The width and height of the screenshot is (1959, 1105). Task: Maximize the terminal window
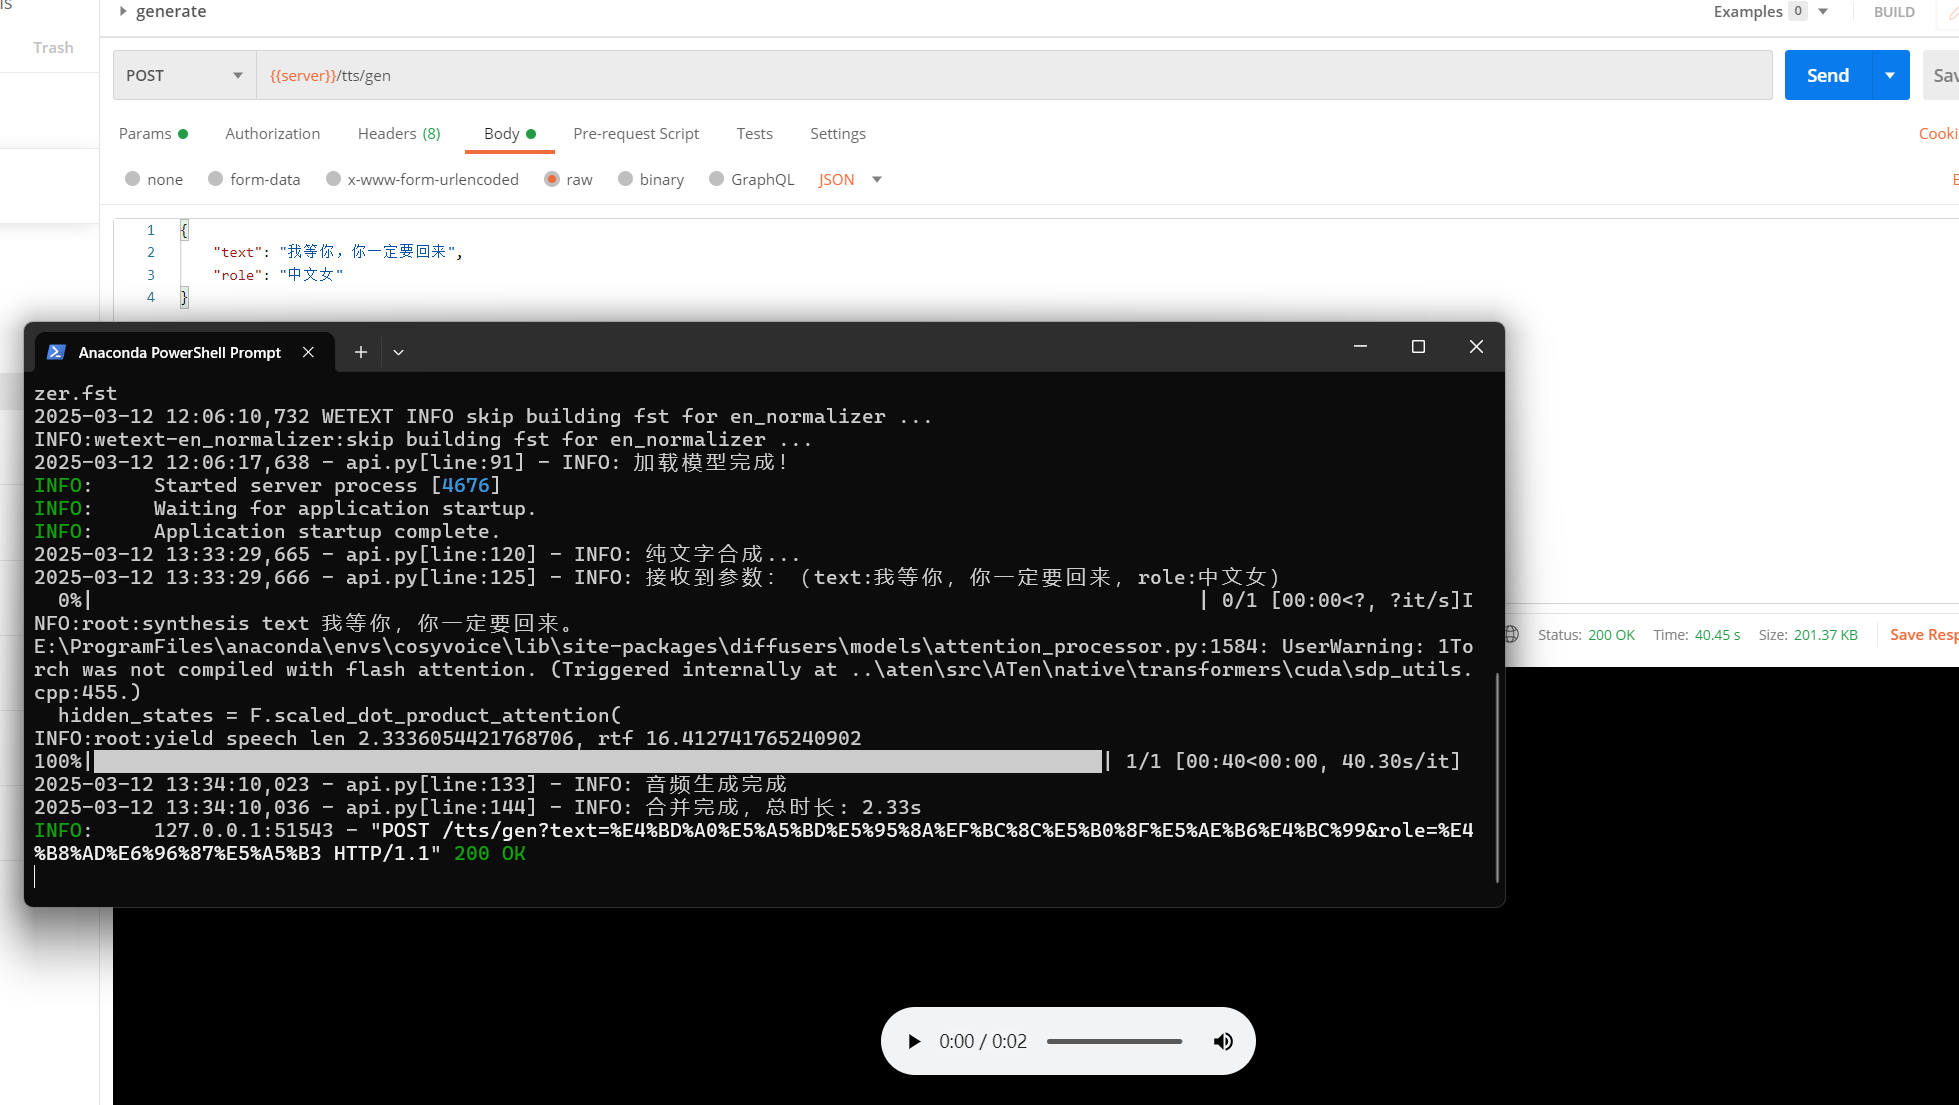click(x=1418, y=347)
